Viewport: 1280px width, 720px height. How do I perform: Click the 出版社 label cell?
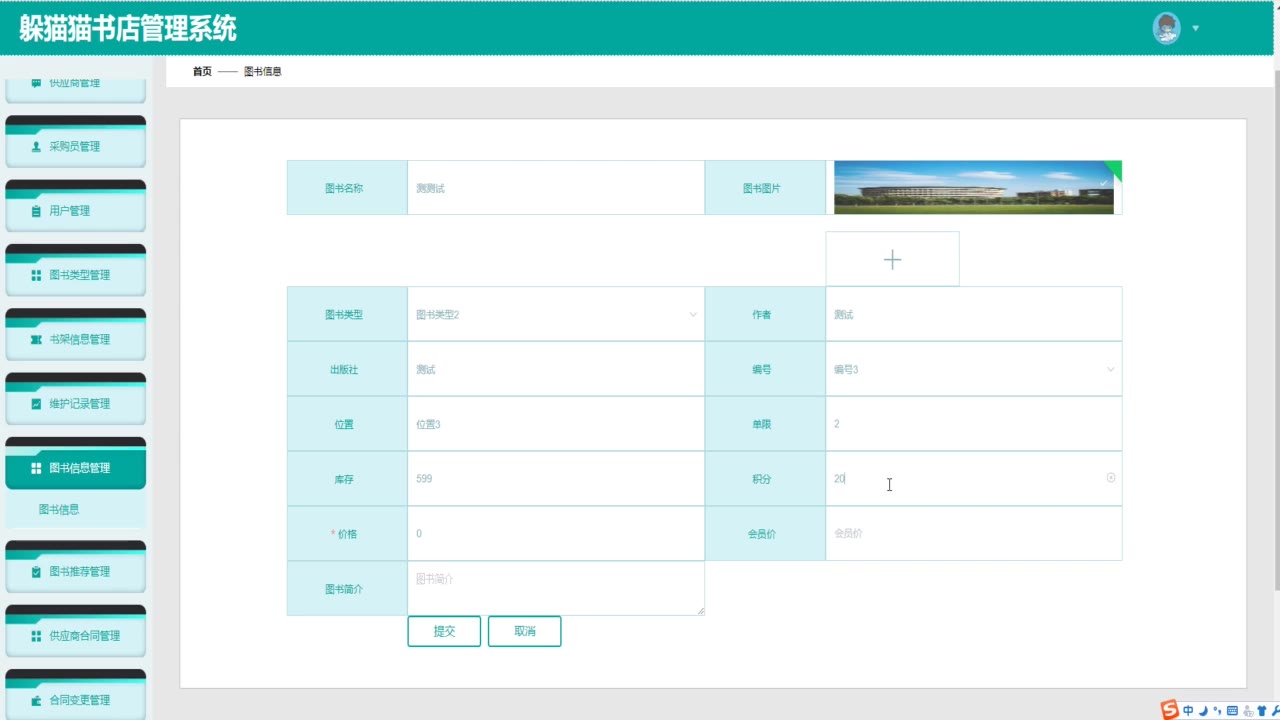click(x=347, y=369)
